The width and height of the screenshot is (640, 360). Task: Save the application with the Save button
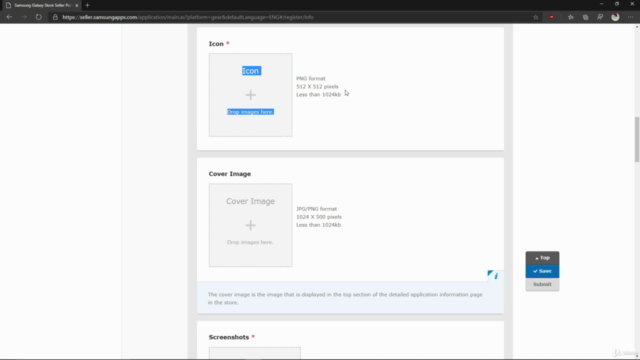tap(542, 271)
